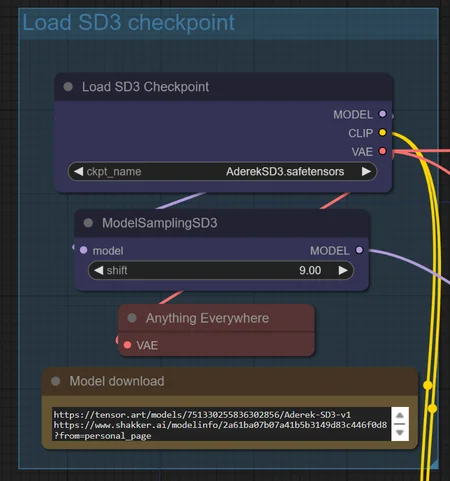Click the yellow CLIP output socket
450x481 pixels.
(382, 133)
